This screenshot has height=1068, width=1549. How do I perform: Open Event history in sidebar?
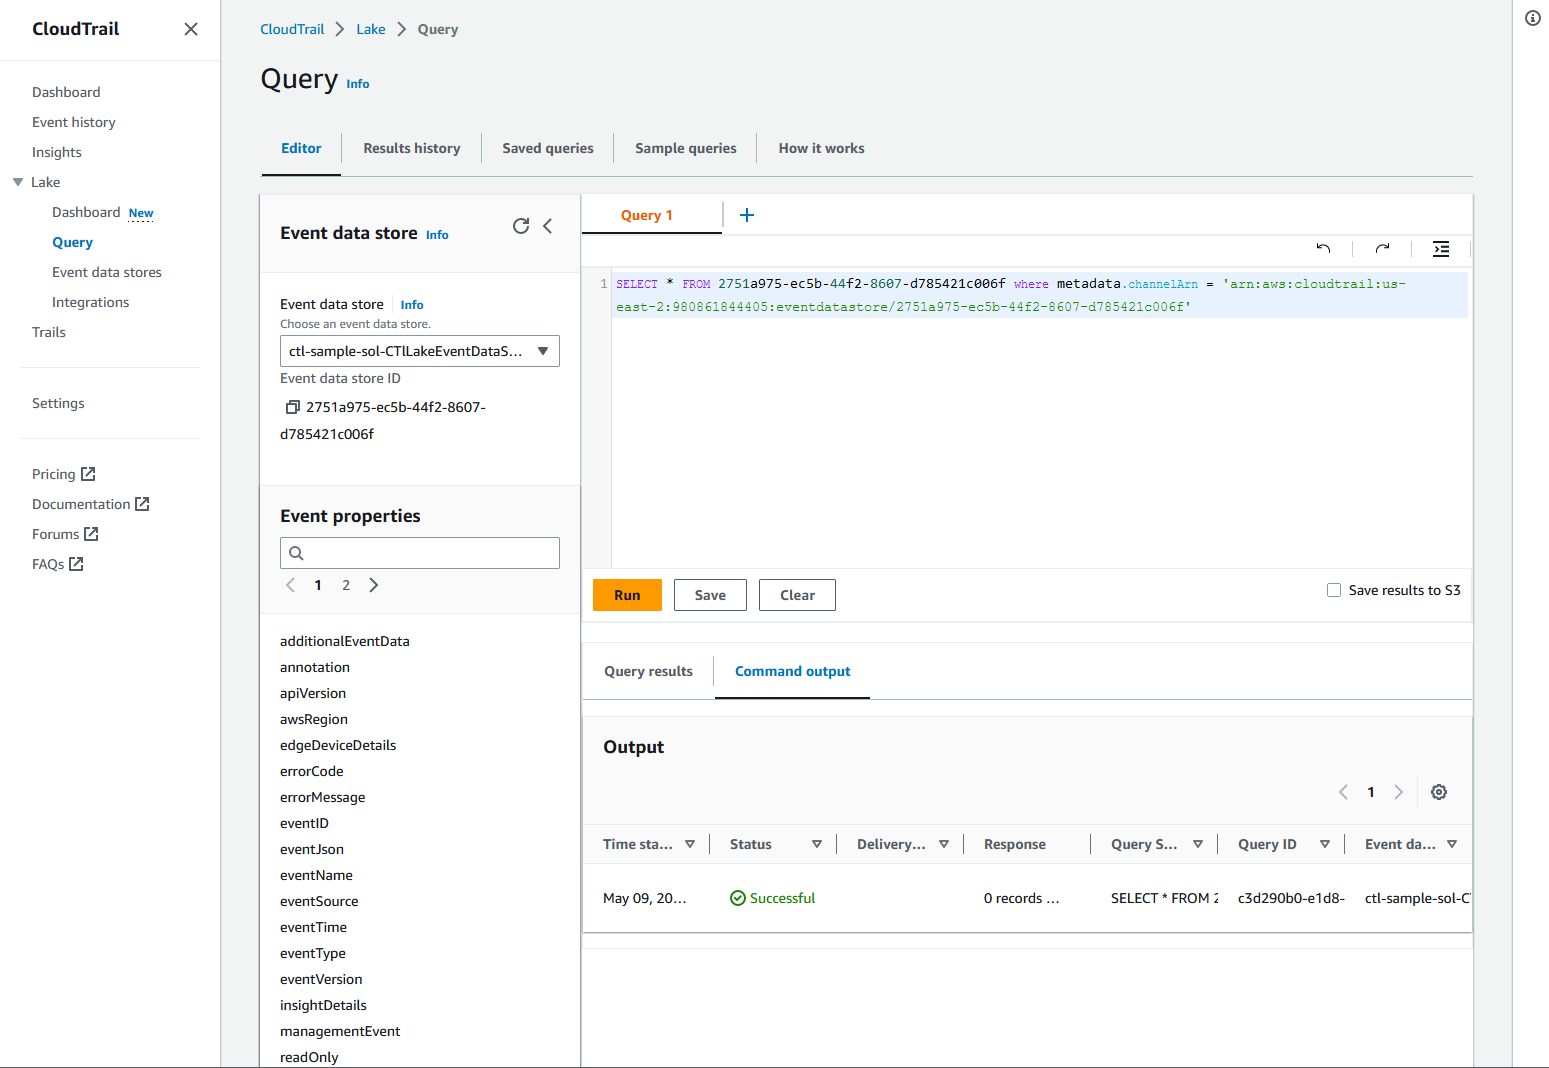pyautogui.click(x=74, y=122)
